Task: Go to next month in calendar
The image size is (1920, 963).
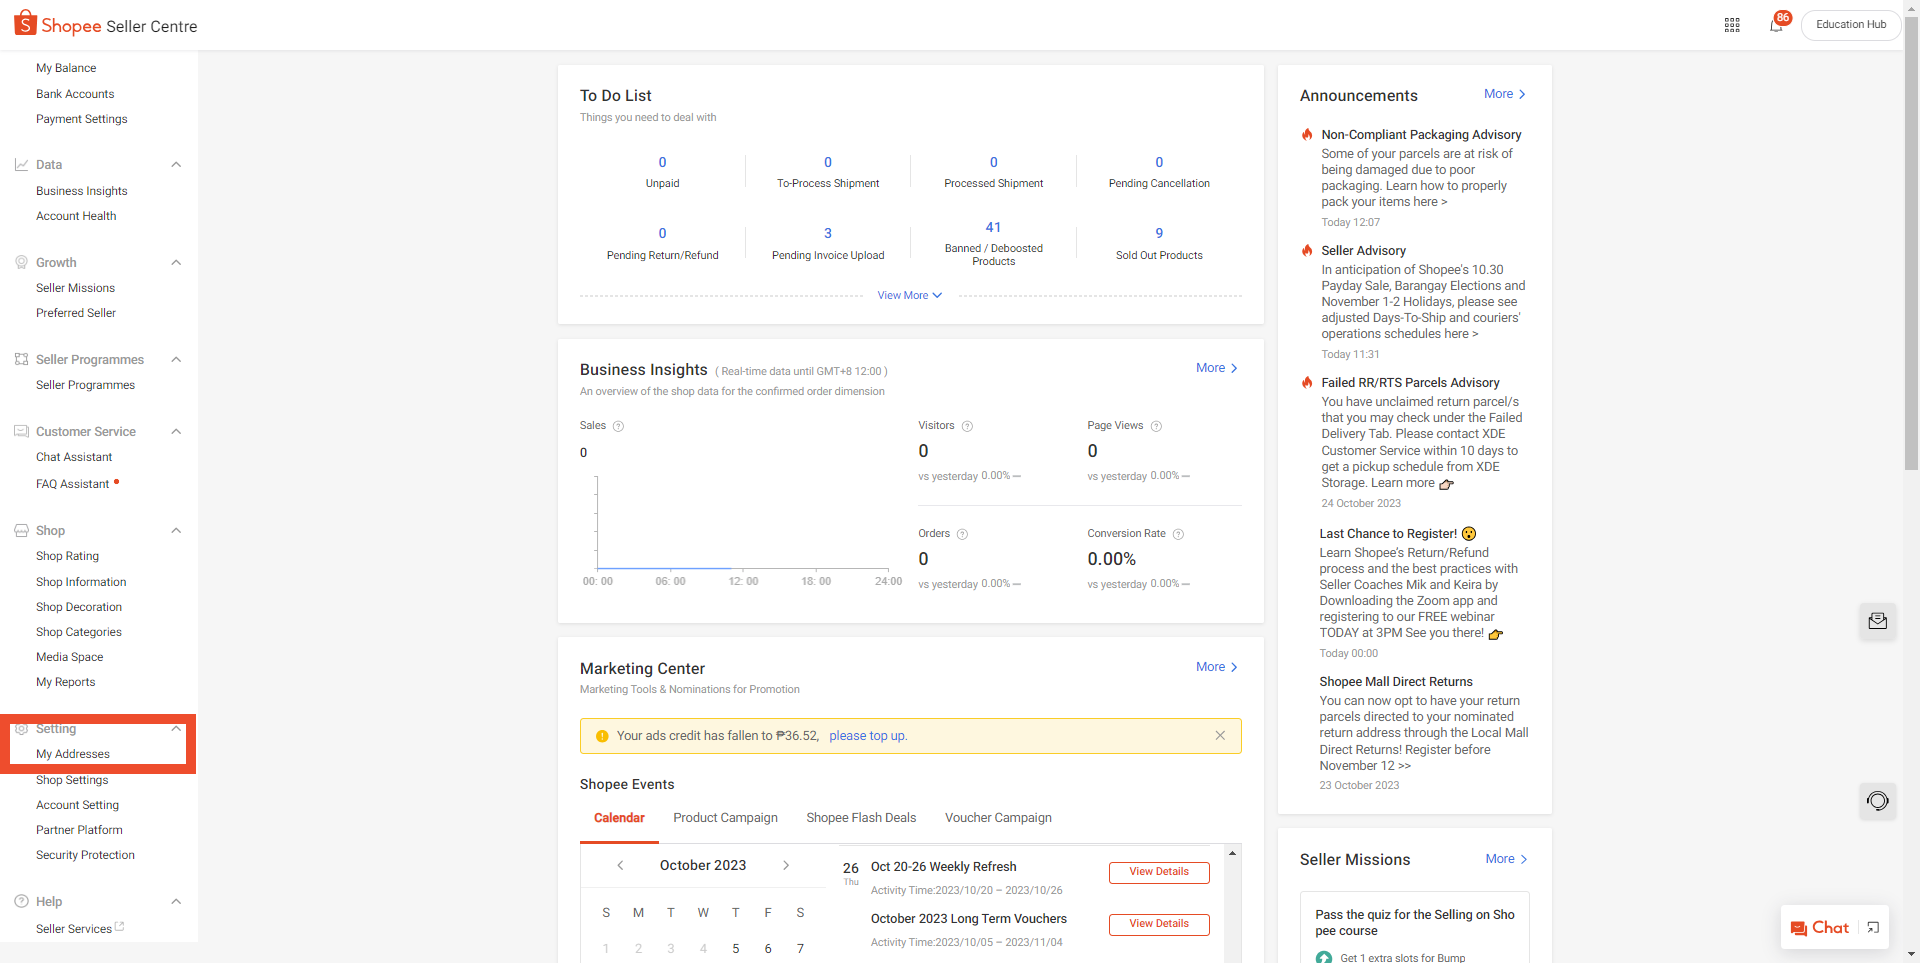Action: (786, 866)
